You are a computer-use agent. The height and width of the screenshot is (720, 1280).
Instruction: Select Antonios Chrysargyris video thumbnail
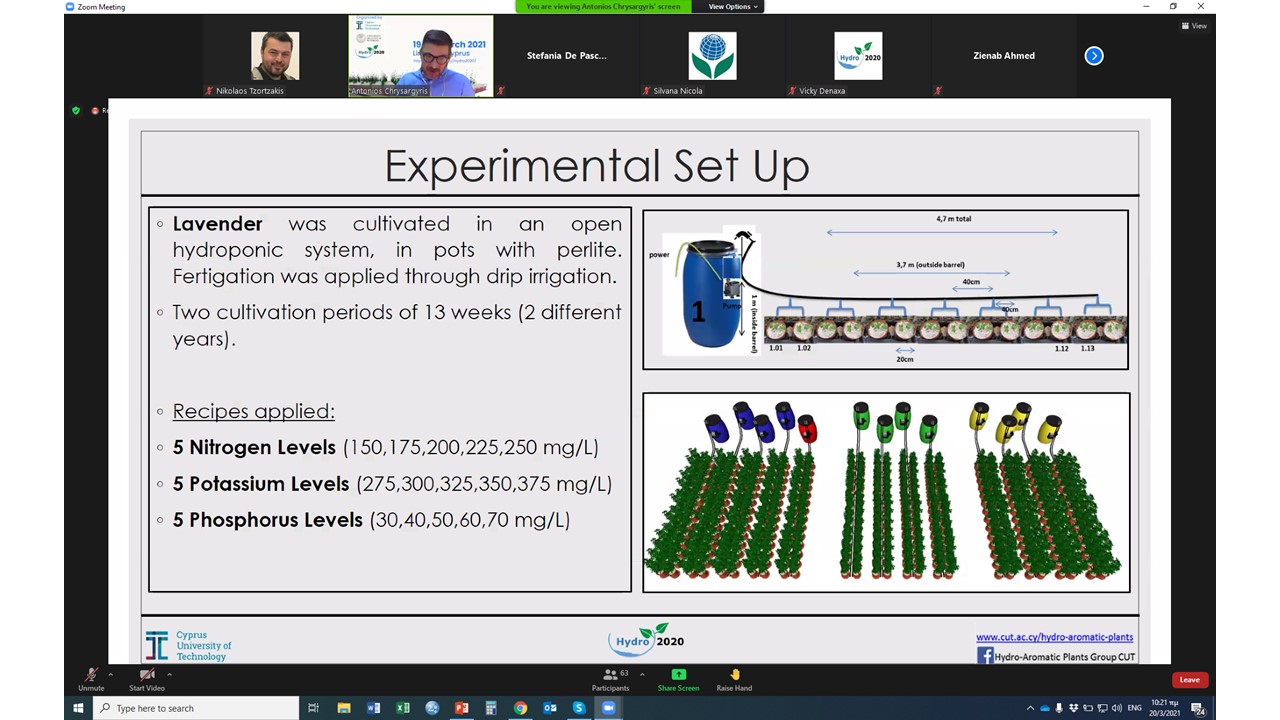point(420,57)
